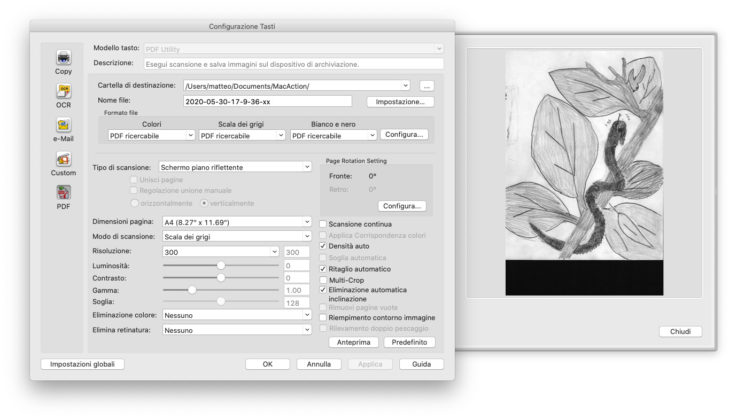This screenshot has width=729, height=420.
Task: Select the verticalmente radio button
Action: point(204,203)
